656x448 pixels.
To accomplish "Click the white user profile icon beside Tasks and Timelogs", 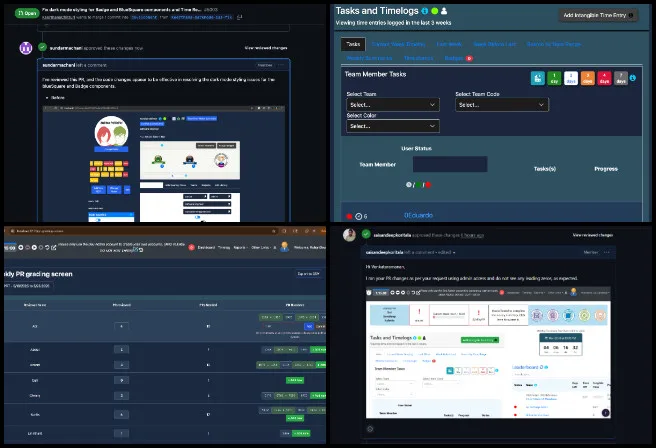I will point(444,11).
